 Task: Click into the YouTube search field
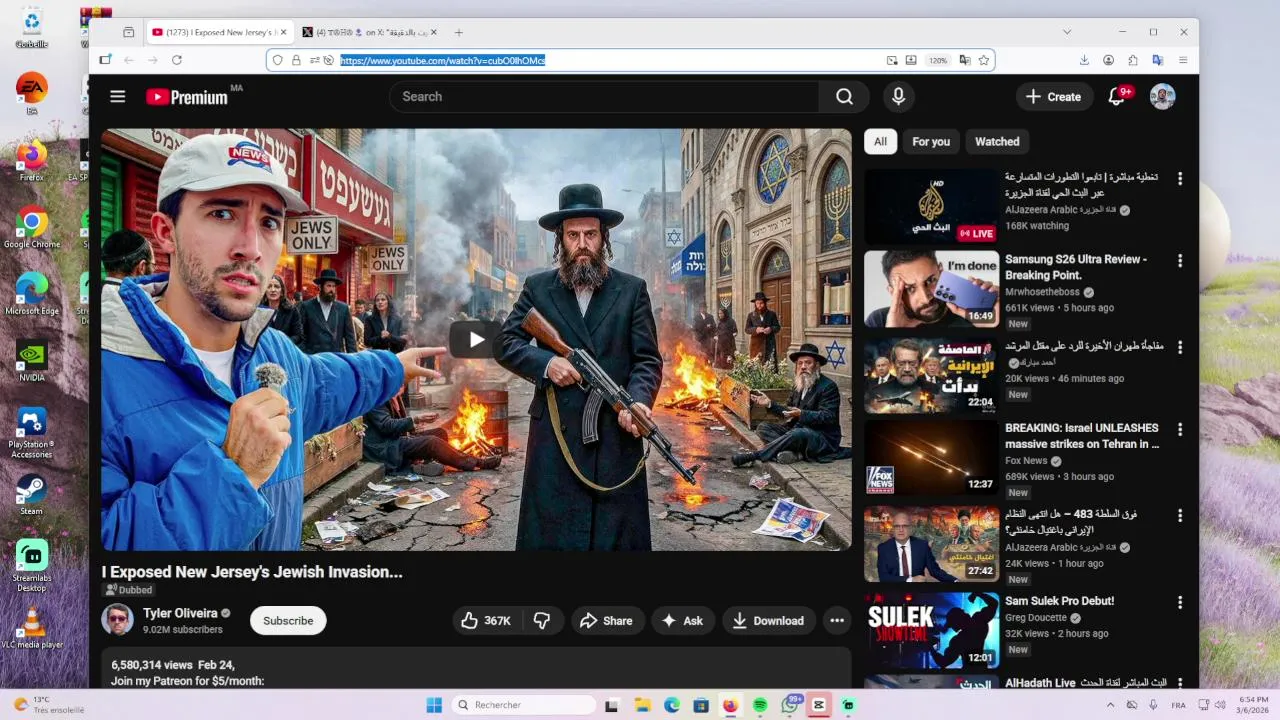click(604, 97)
